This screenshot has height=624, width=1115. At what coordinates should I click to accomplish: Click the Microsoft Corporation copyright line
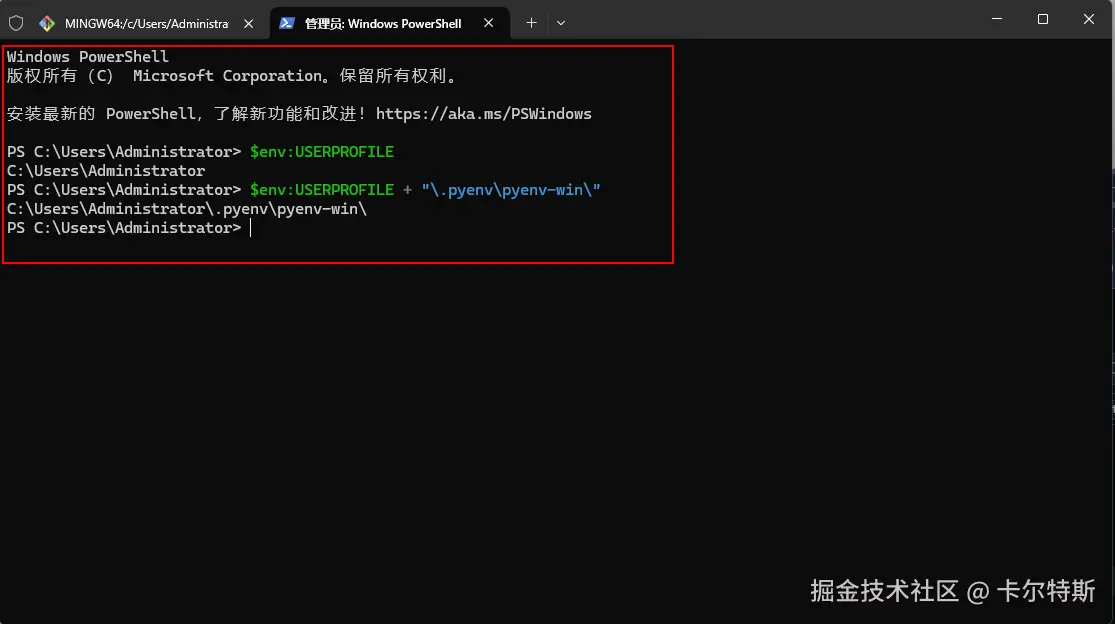point(233,76)
